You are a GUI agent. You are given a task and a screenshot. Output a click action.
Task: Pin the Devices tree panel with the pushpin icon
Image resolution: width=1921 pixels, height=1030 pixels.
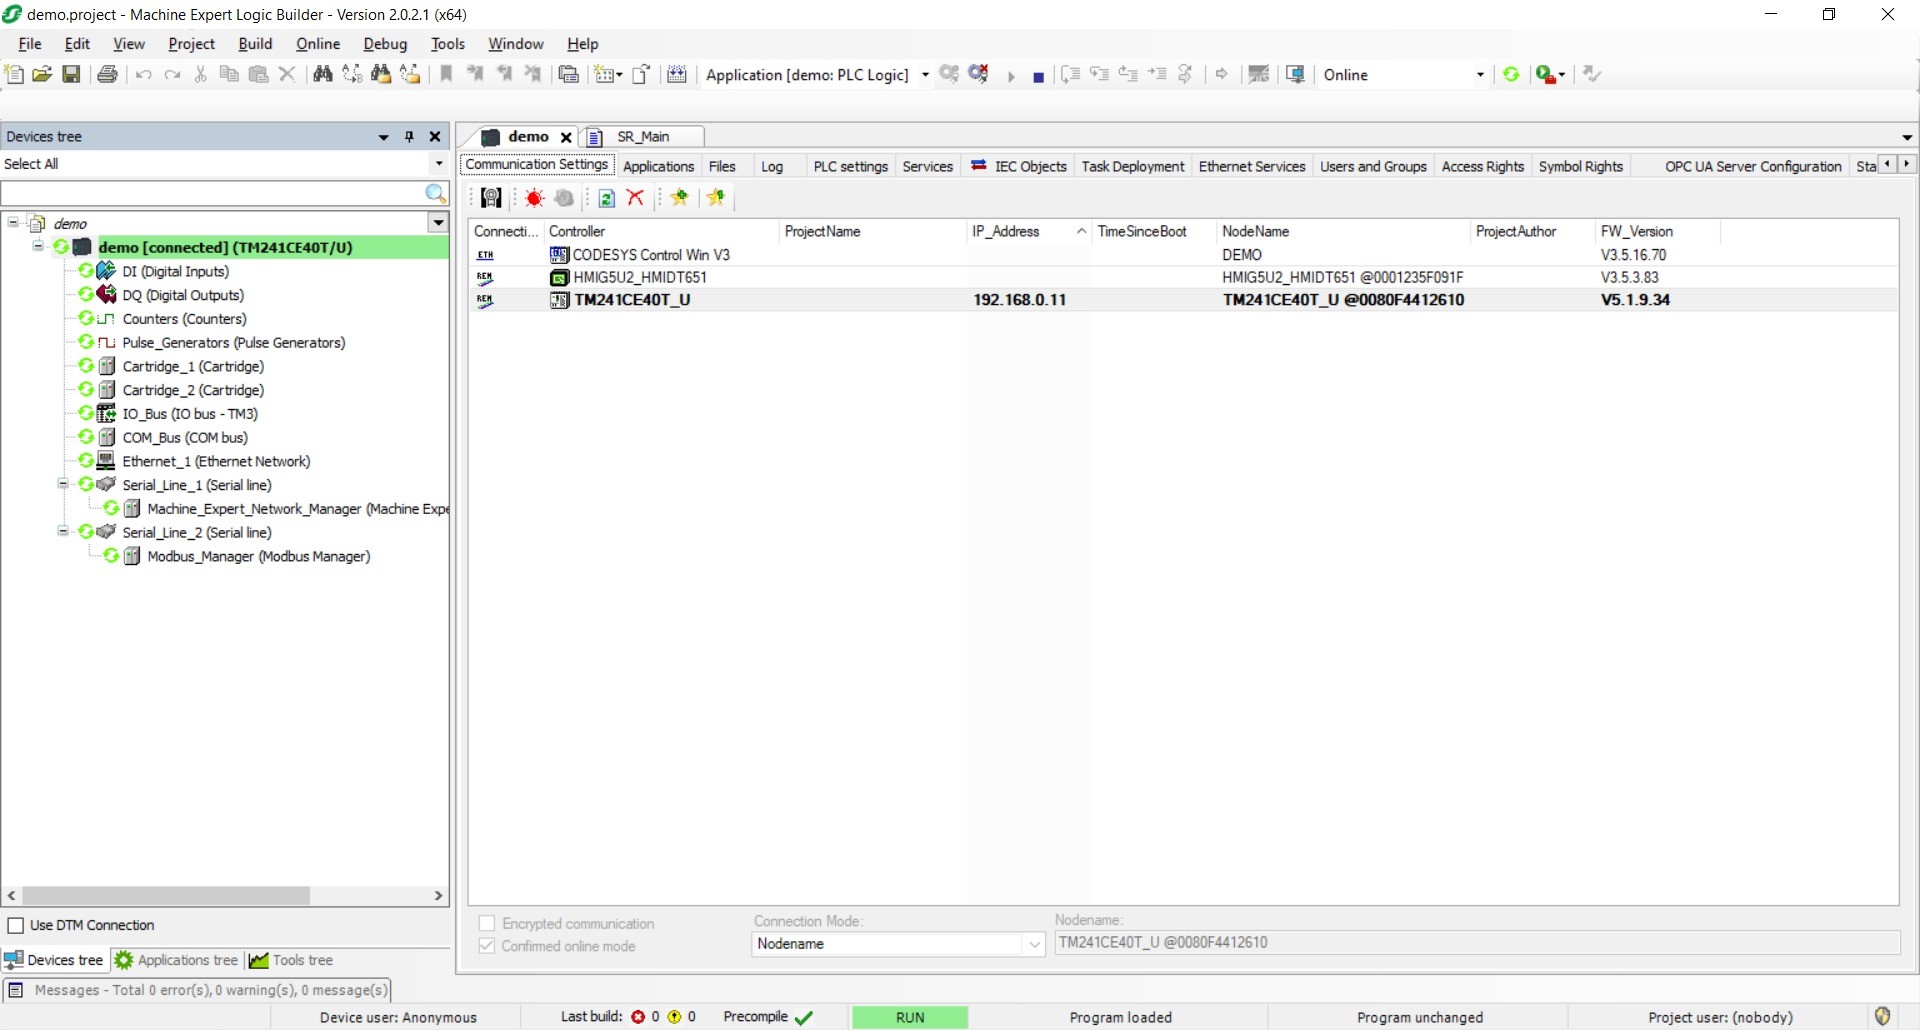pos(409,137)
